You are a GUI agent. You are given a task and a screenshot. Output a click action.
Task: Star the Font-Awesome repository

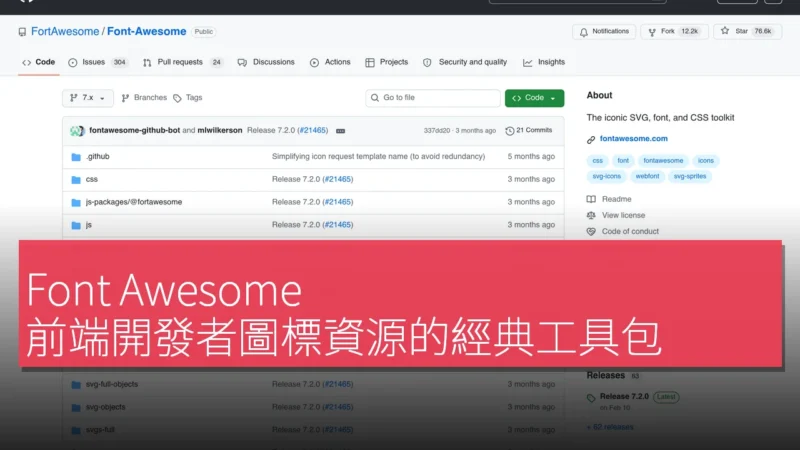pos(747,32)
